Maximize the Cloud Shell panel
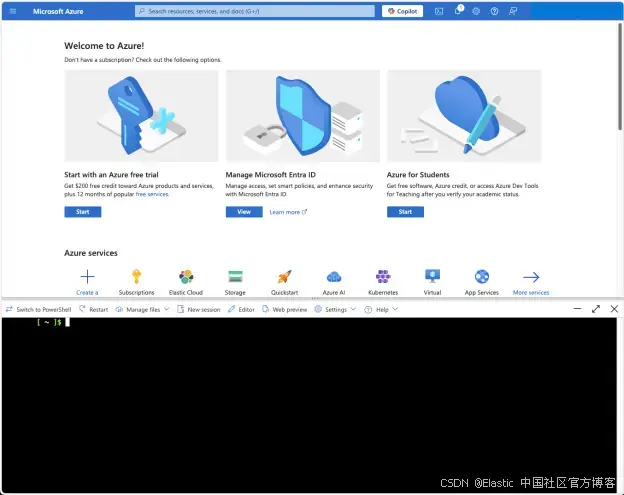This screenshot has width=624, height=495. (x=596, y=309)
